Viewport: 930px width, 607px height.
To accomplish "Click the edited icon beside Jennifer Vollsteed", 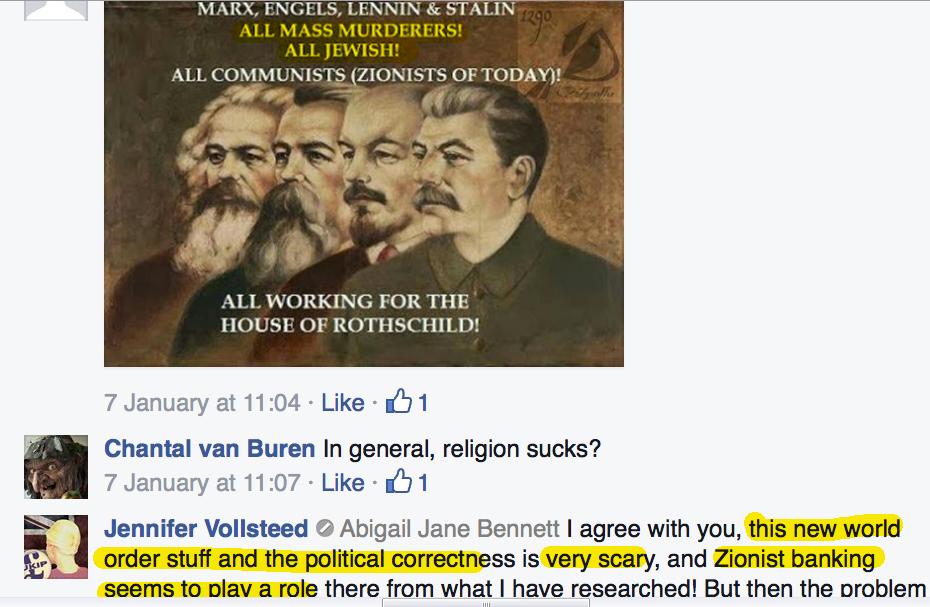I will click(x=324, y=528).
